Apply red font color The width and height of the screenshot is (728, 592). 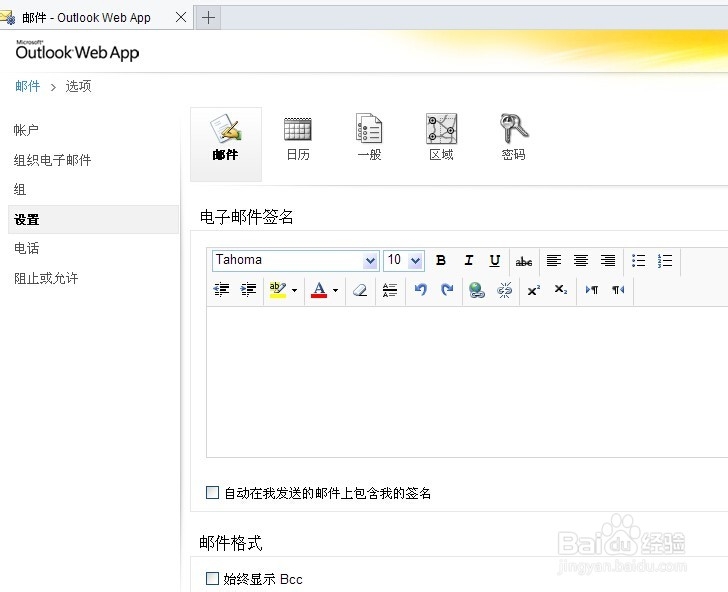pyautogui.click(x=319, y=290)
